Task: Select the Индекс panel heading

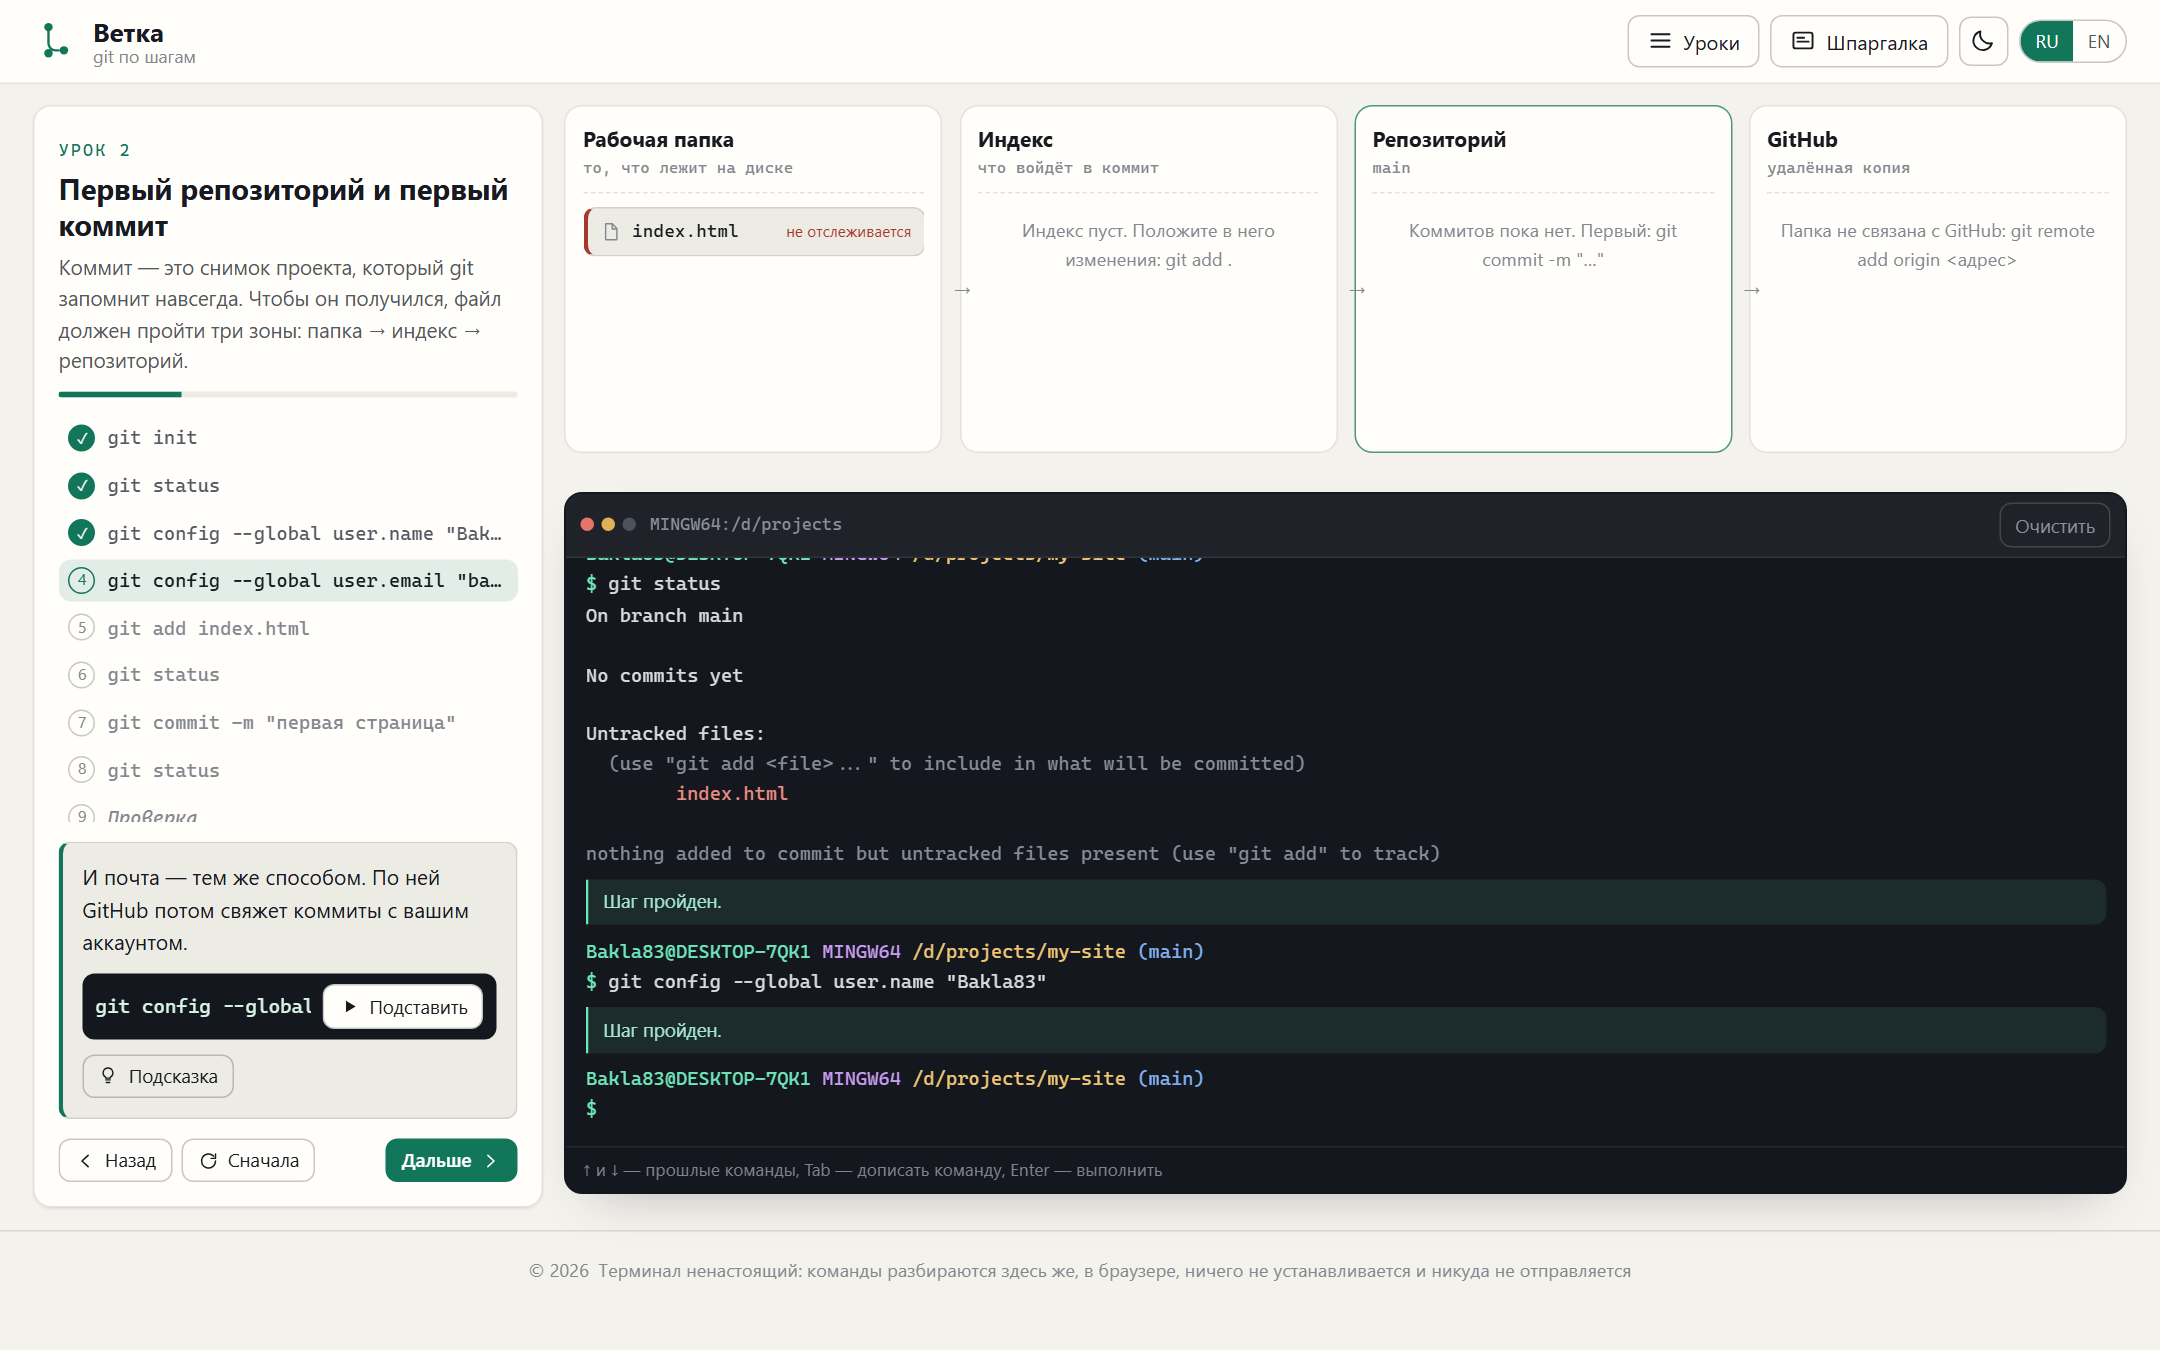Action: point(1015,140)
